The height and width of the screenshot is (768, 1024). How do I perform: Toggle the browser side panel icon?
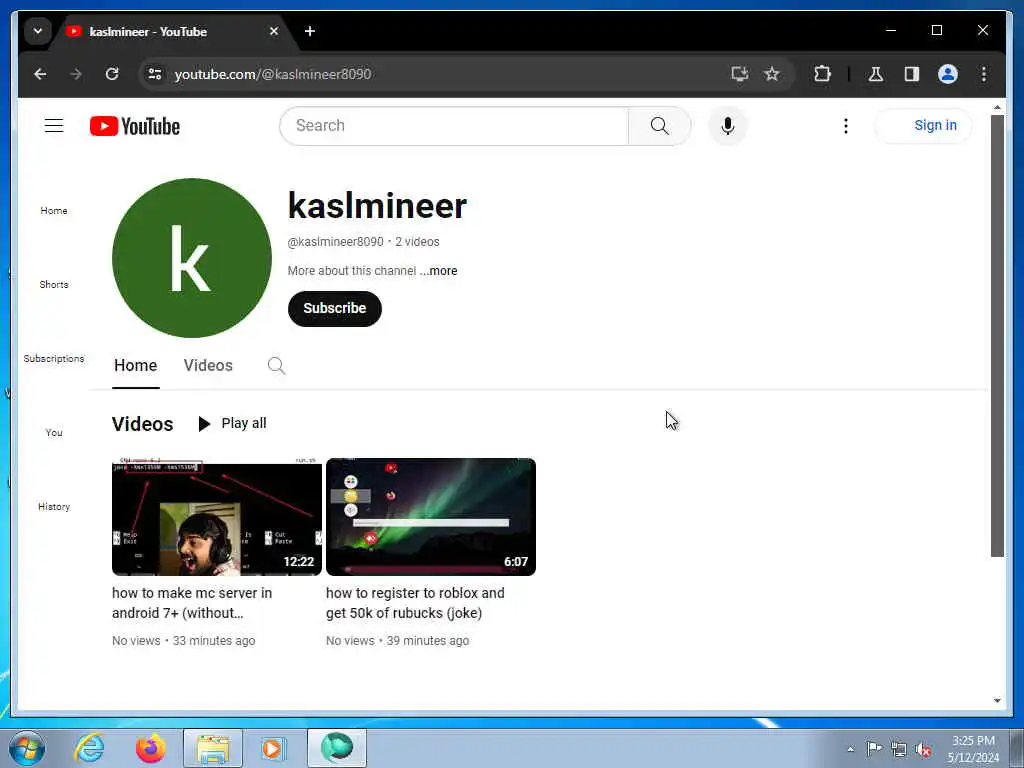click(x=912, y=74)
